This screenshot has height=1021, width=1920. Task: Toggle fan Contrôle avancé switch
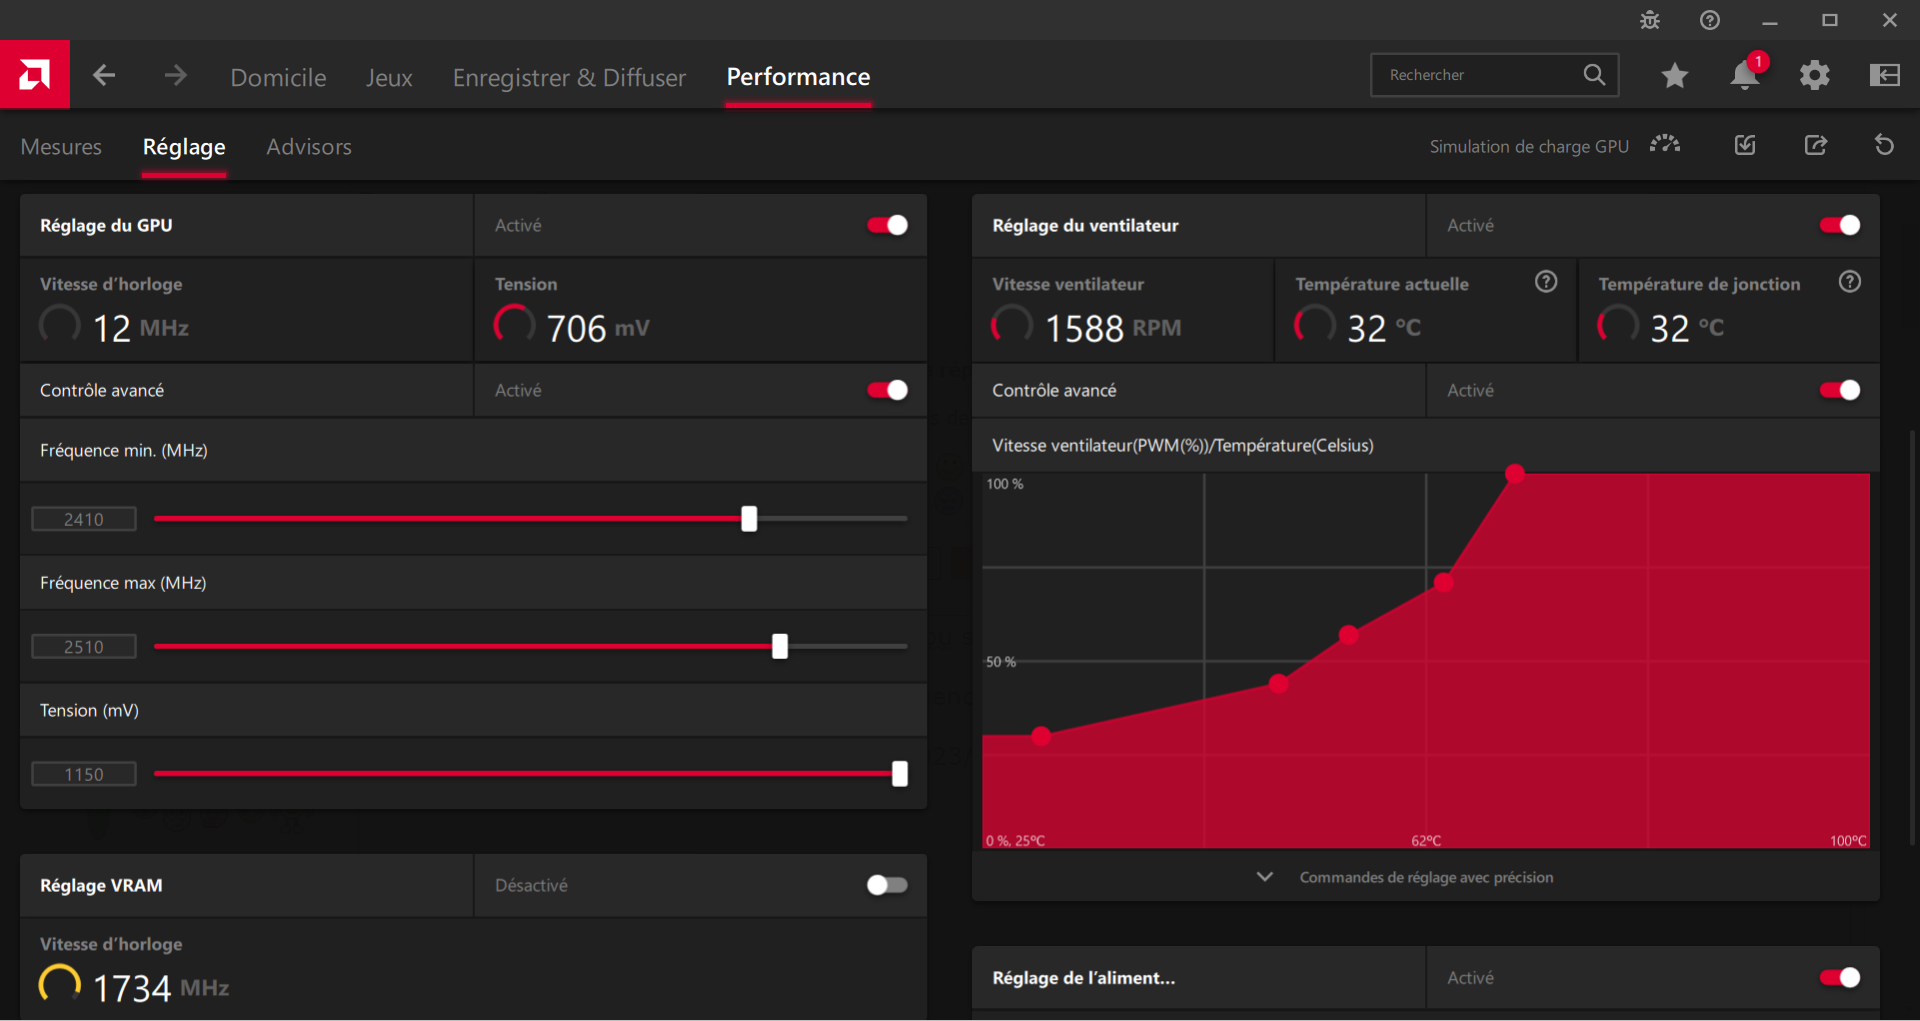(1840, 390)
